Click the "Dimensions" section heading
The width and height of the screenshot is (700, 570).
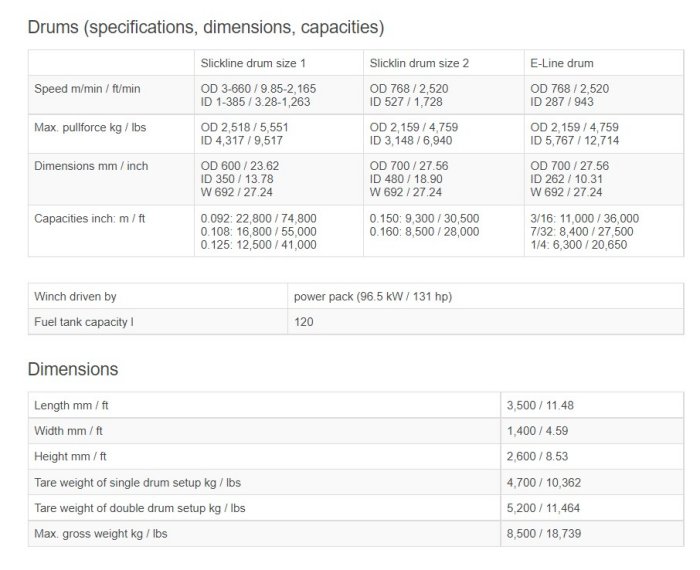coord(73,369)
